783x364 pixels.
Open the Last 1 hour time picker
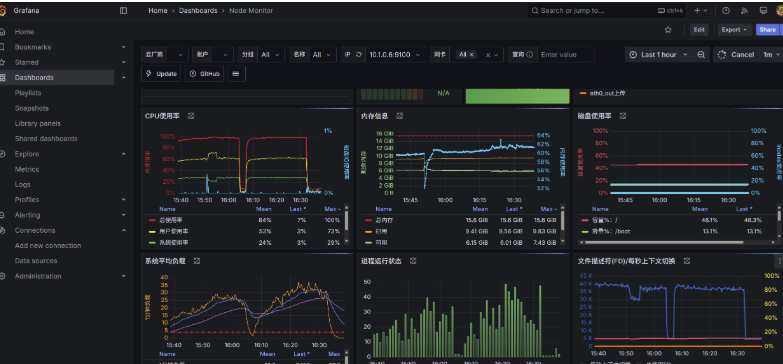[x=658, y=54]
